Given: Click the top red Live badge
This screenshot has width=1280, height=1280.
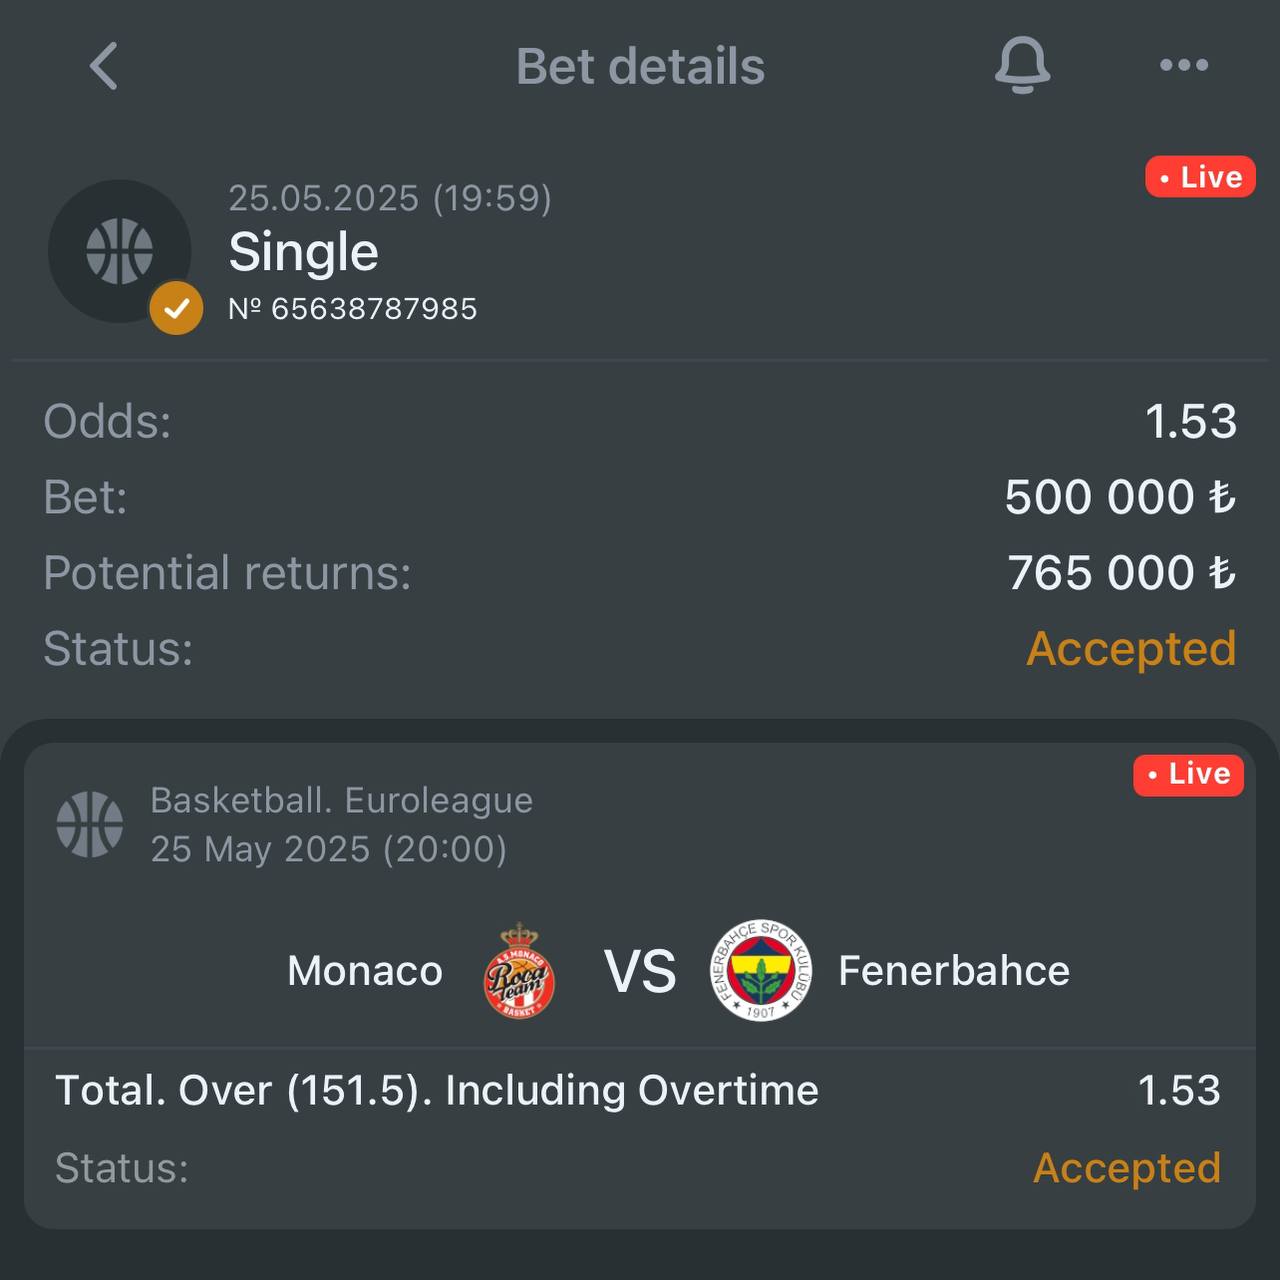Looking at the screenshot, I should (x=1200, y=177).
